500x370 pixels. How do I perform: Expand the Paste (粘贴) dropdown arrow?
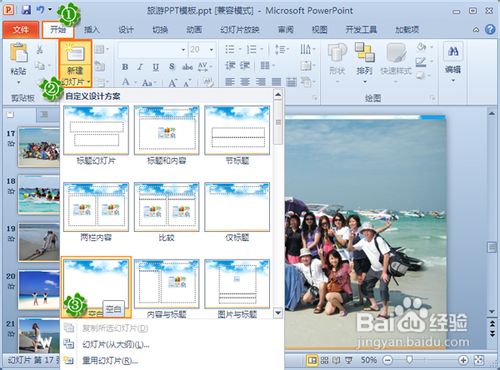(19, 82)
